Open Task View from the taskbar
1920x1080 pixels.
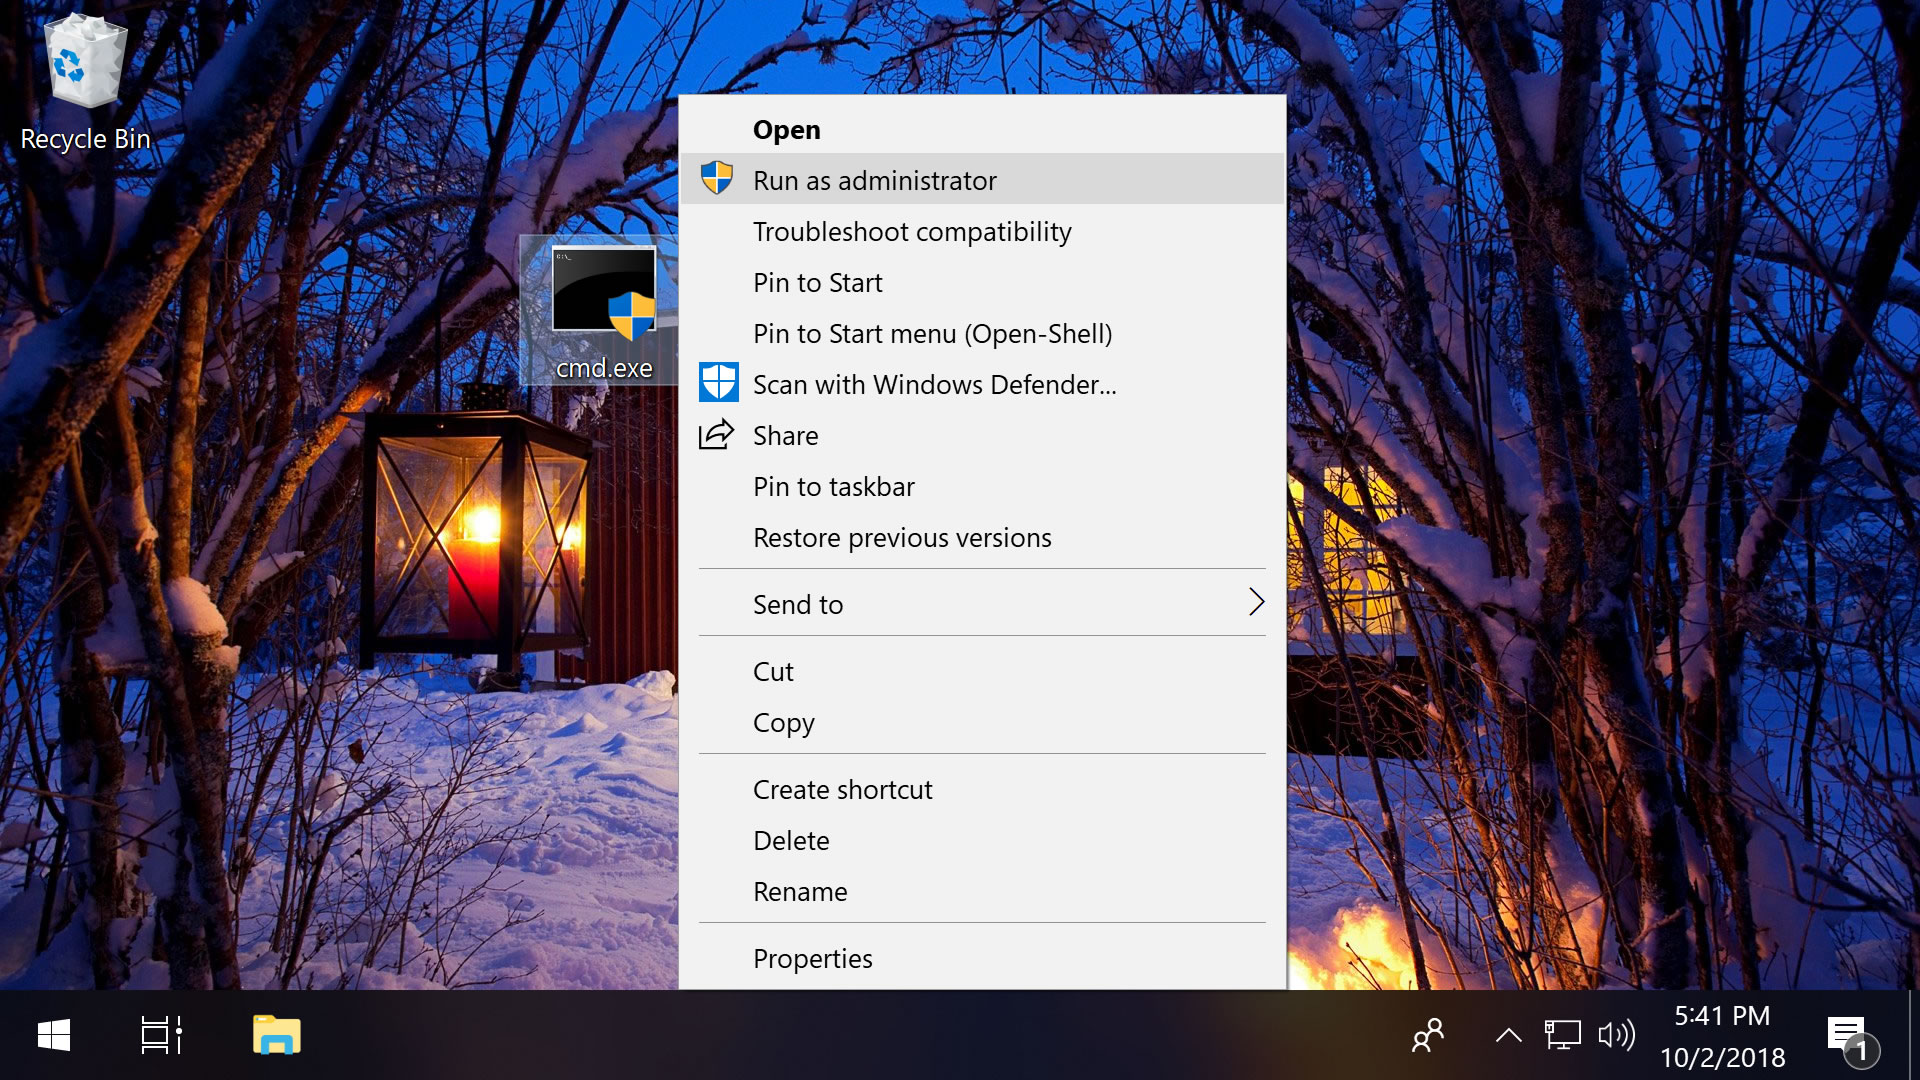(x=161, y=1035)
